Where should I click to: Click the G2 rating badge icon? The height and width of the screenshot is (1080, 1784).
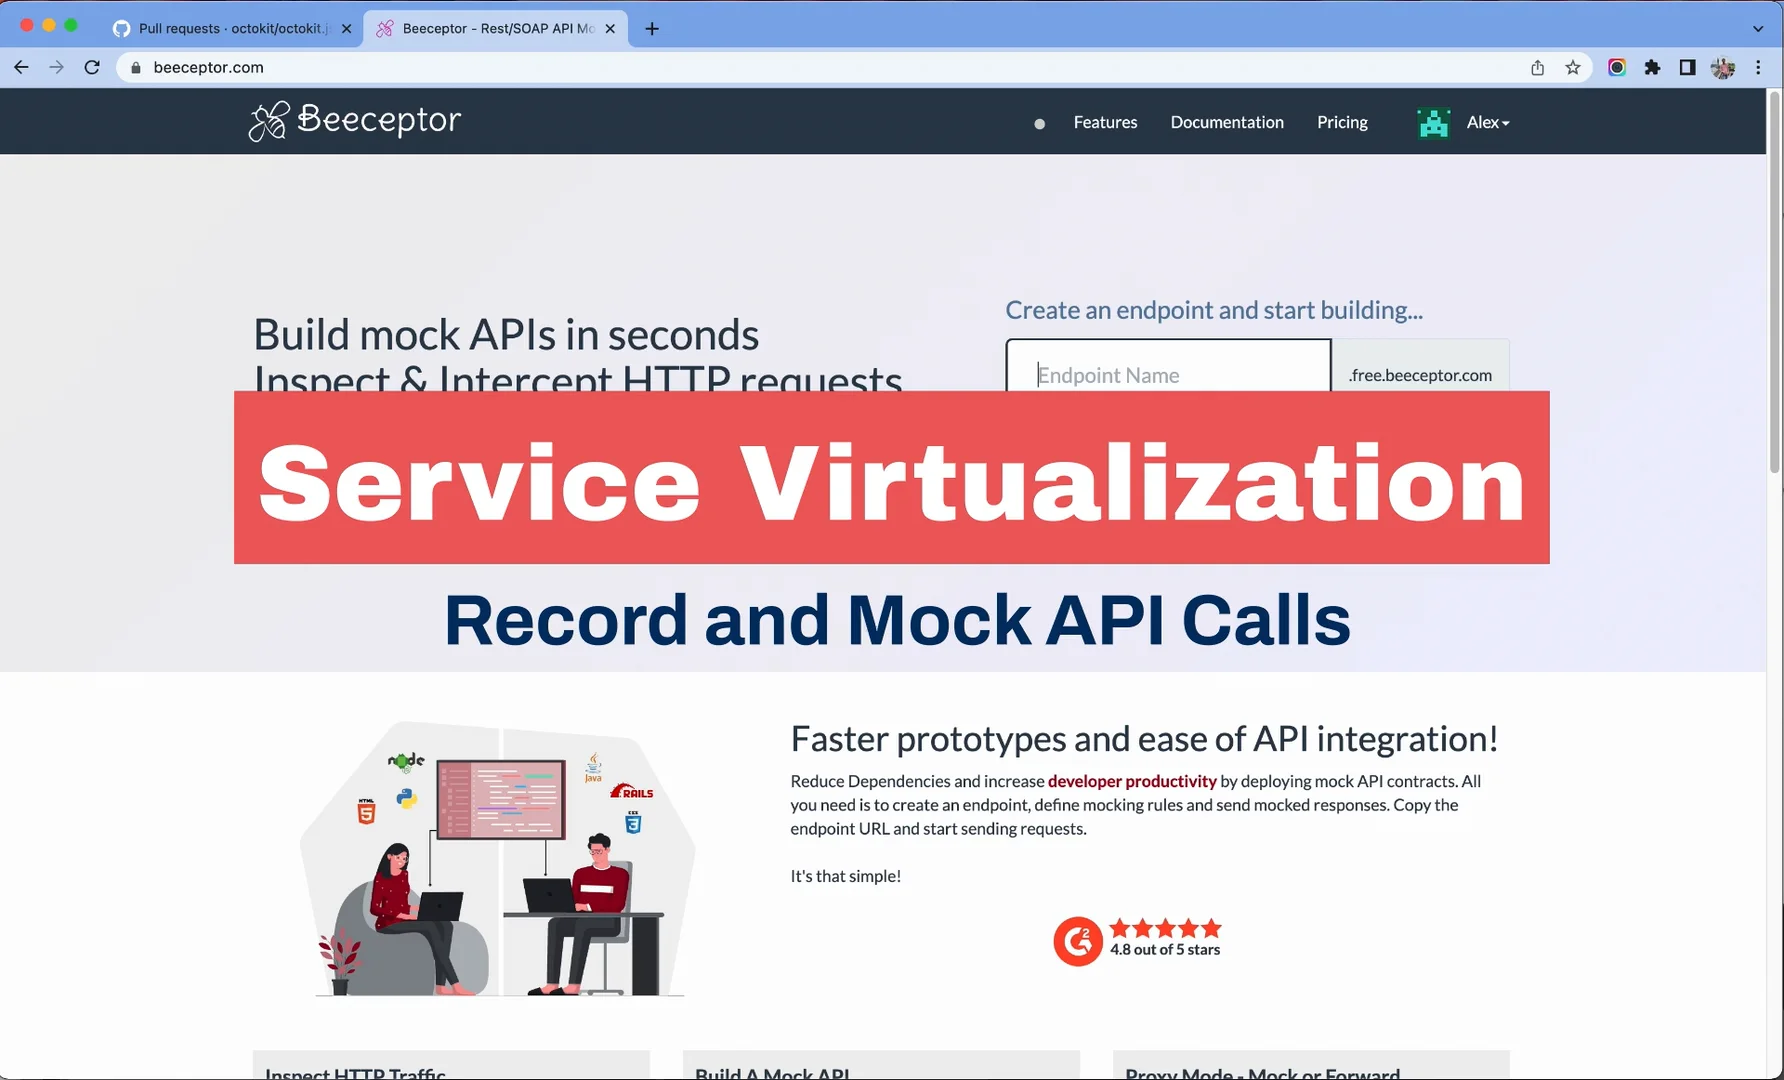(x=1077, y=940)
